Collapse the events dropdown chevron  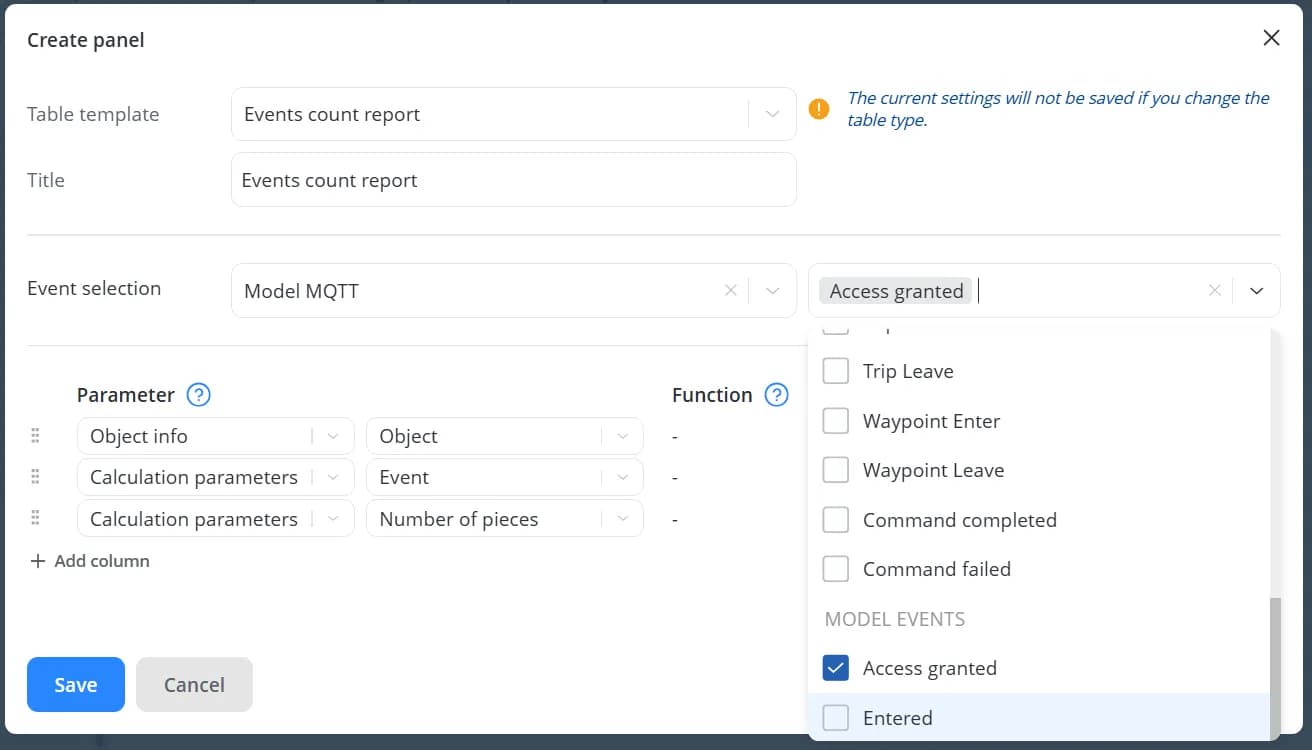point(1257,290)
